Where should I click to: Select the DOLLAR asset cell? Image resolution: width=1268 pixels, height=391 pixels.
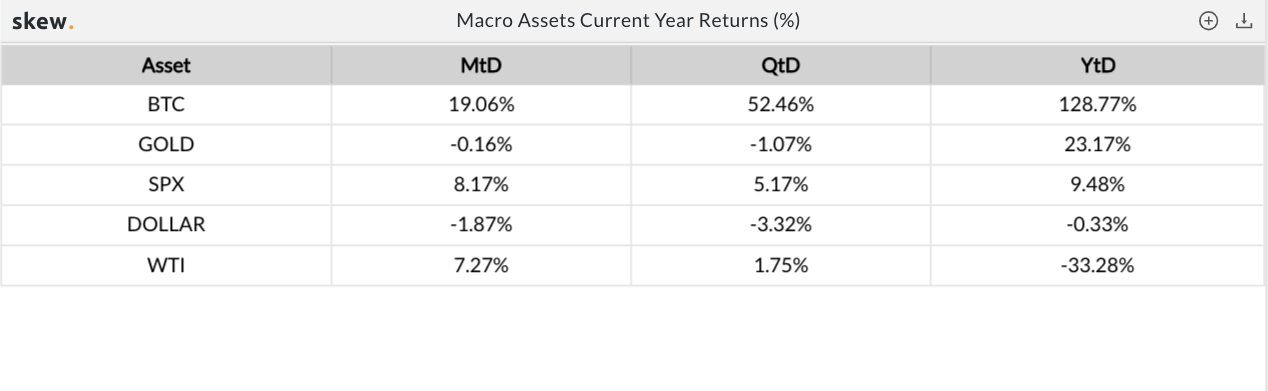(x=166, y=225)
